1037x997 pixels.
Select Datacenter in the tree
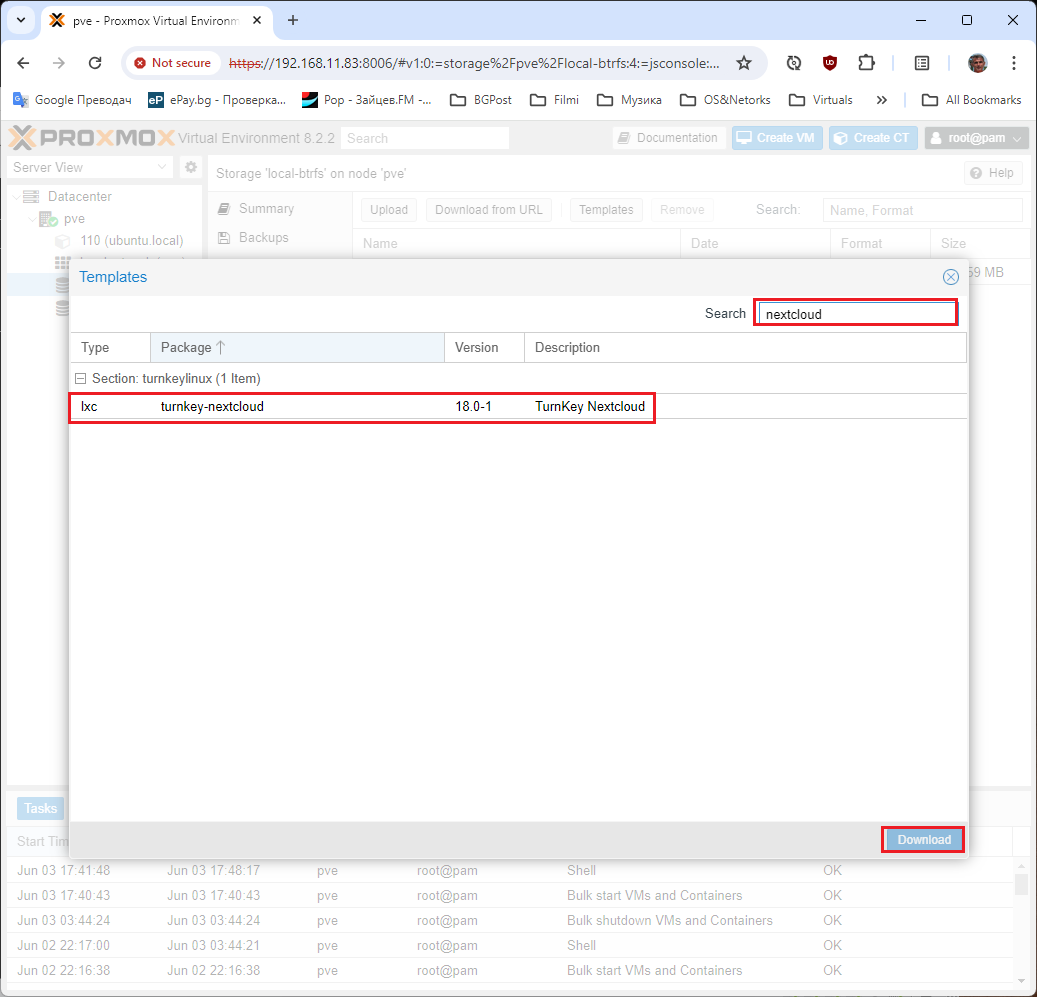(79, 196)
